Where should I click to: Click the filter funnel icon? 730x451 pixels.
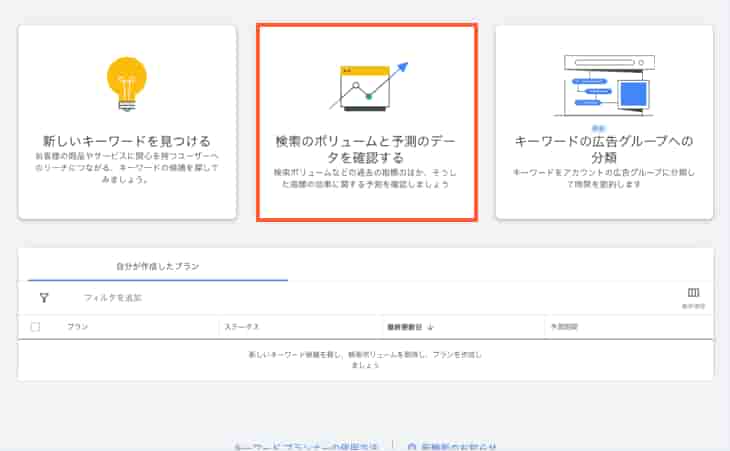click(x=44, y=297)
